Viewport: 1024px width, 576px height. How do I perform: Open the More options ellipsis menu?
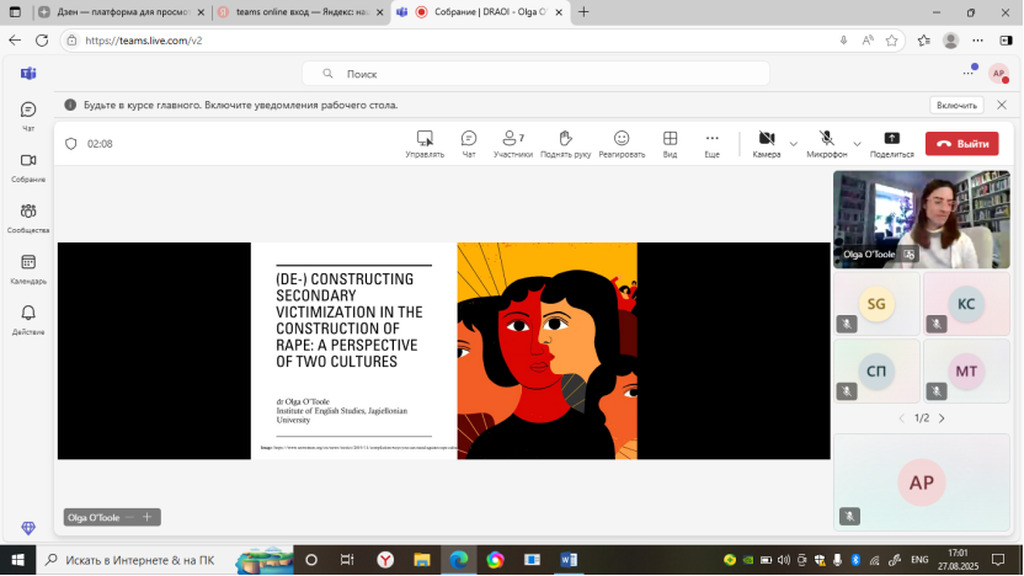pyautogui.click(x=712, y=143)
